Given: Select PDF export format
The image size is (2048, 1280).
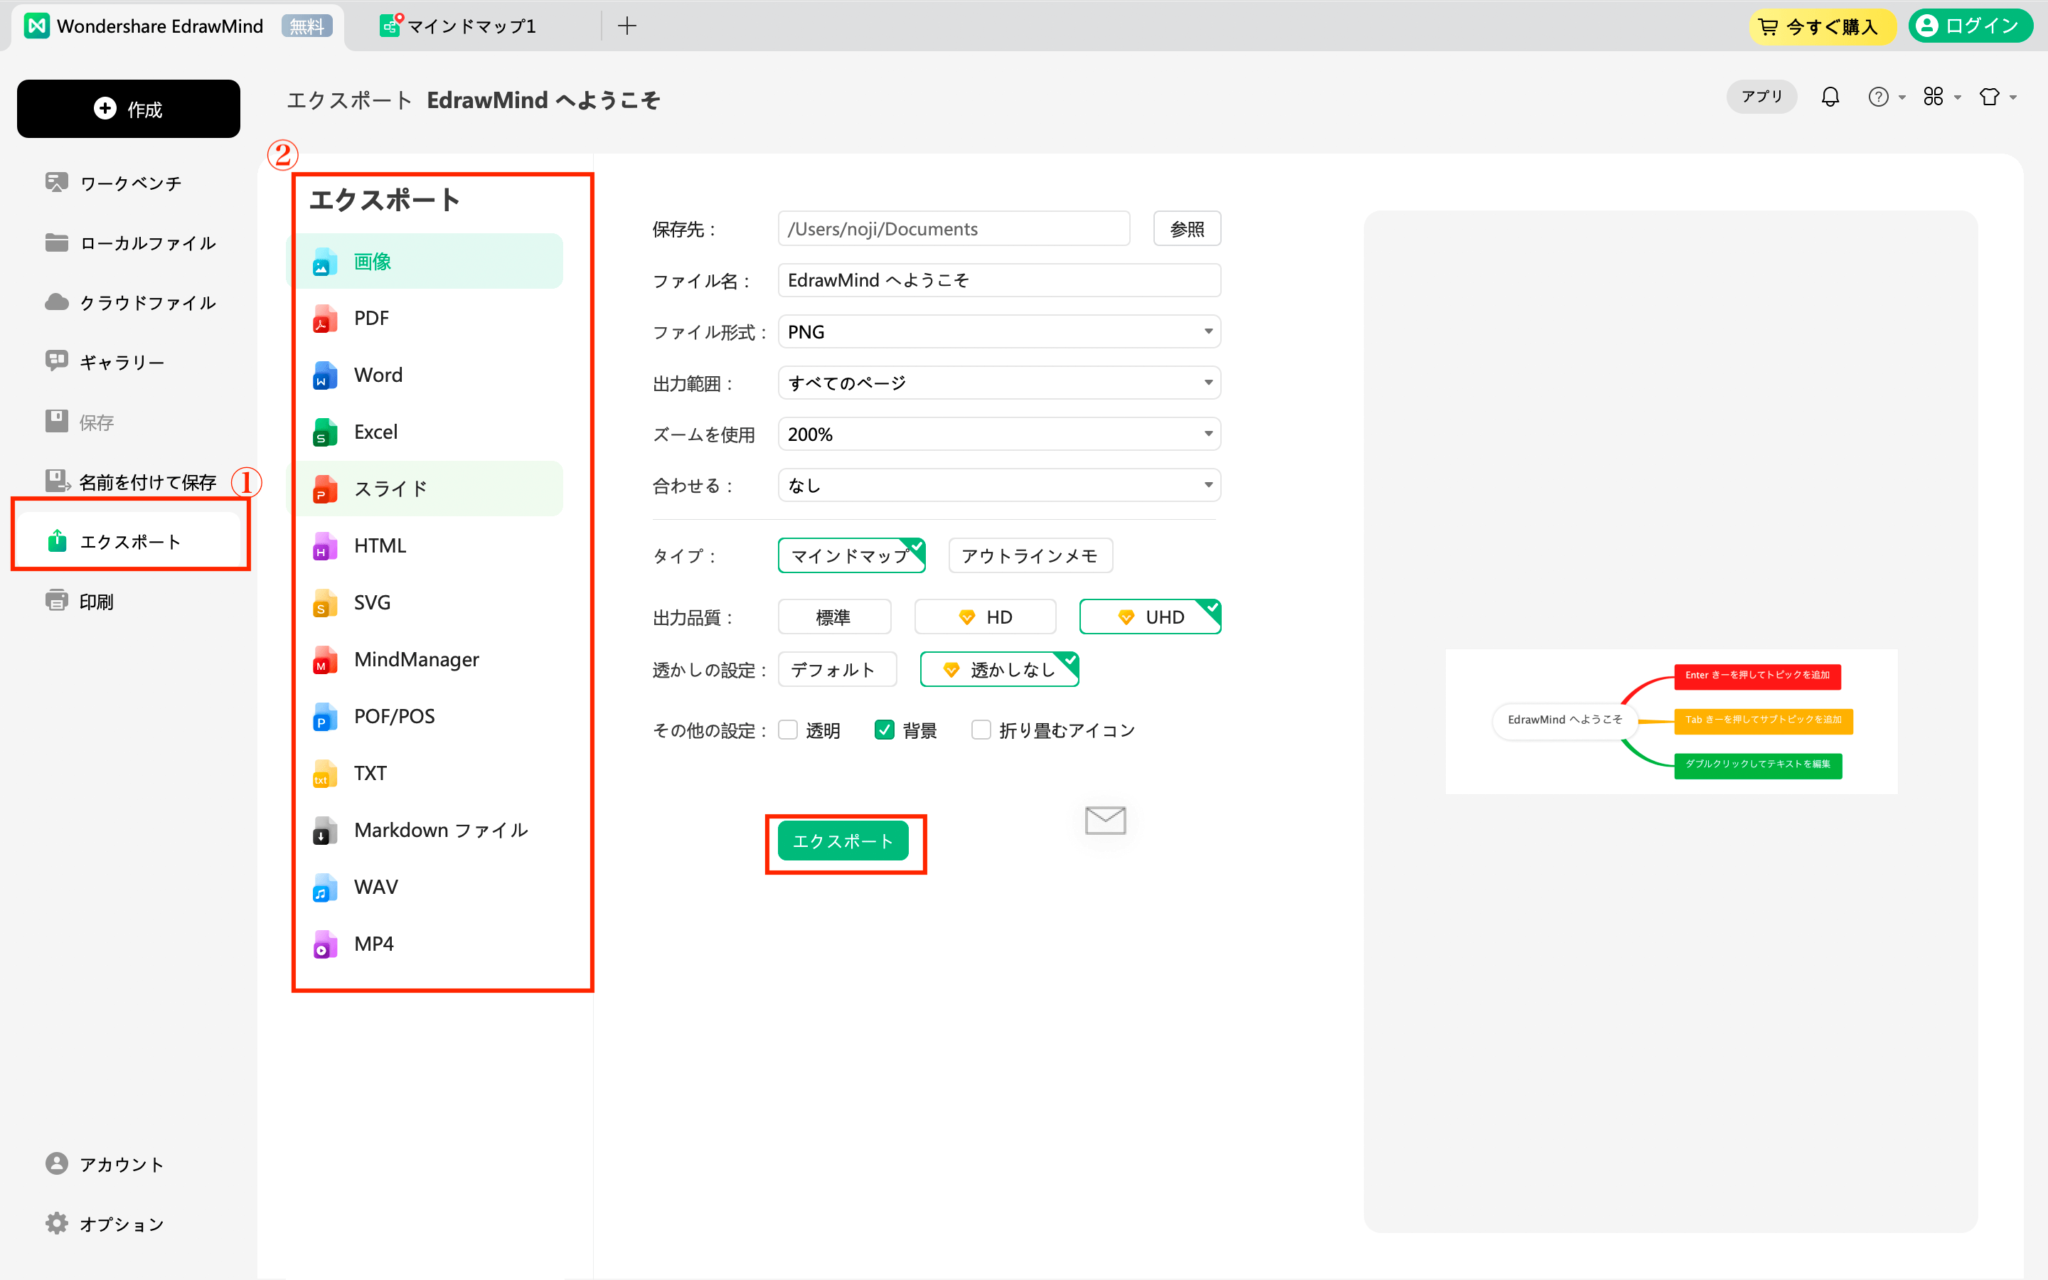Looking at the screenshot, I should 370,317.
